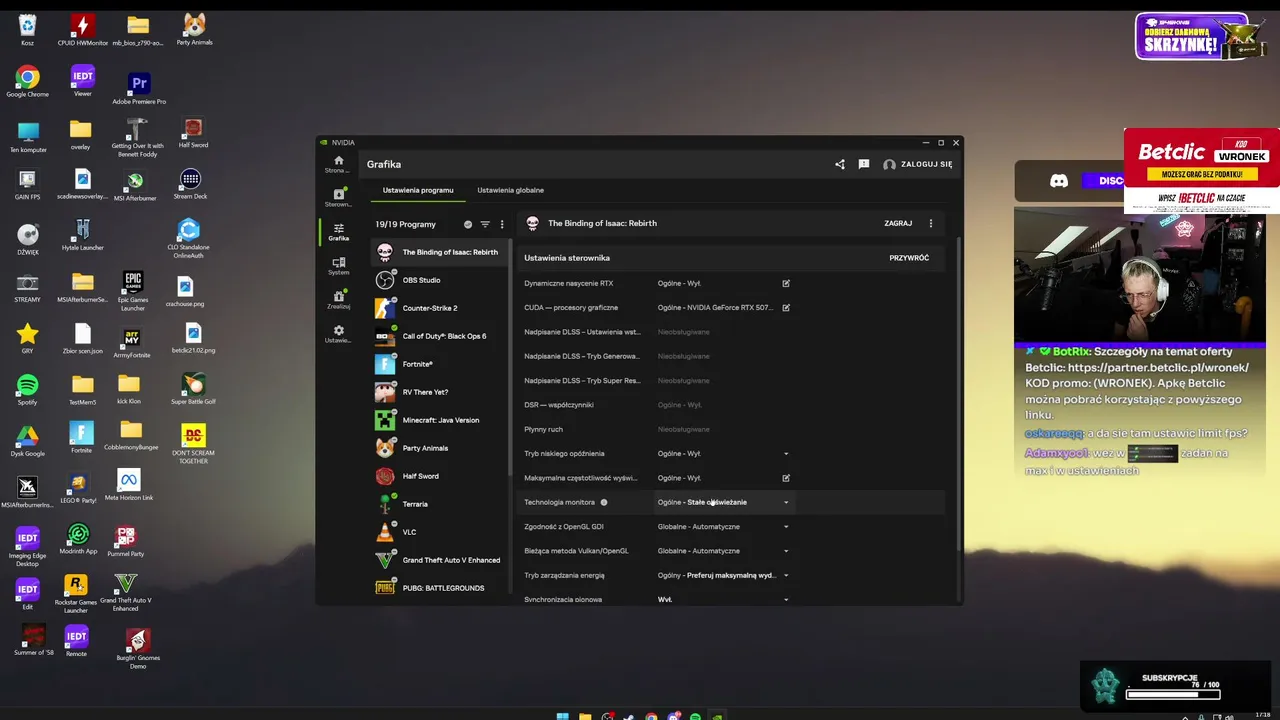Open the System sidebar icon
This screenshot has width=1280, height=720.
tap(338, 266)
